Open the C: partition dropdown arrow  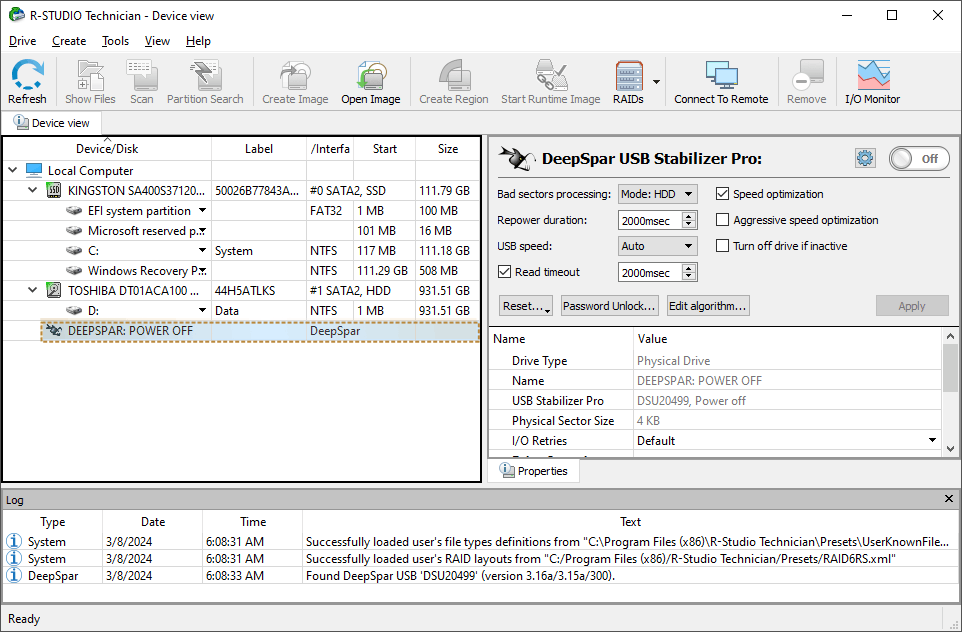(202, 250)
